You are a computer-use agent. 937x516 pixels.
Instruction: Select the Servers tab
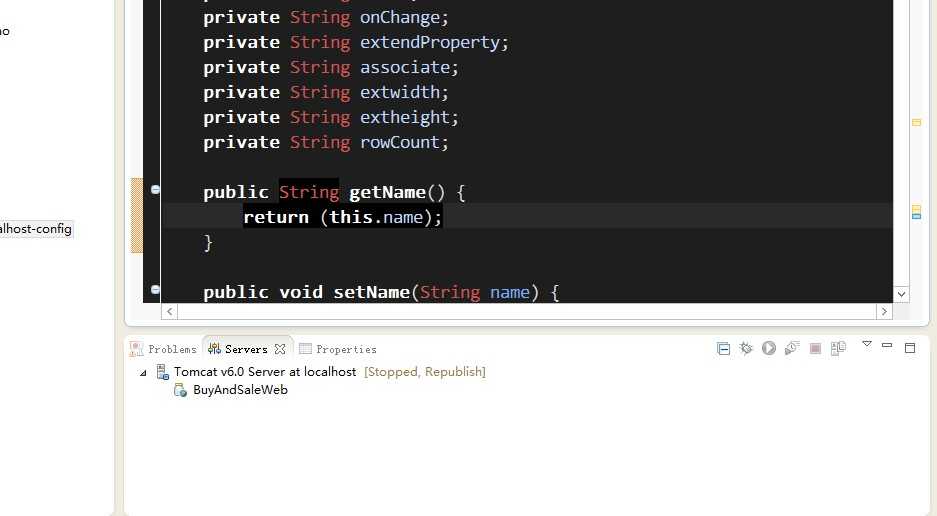(x=246, y=349)
